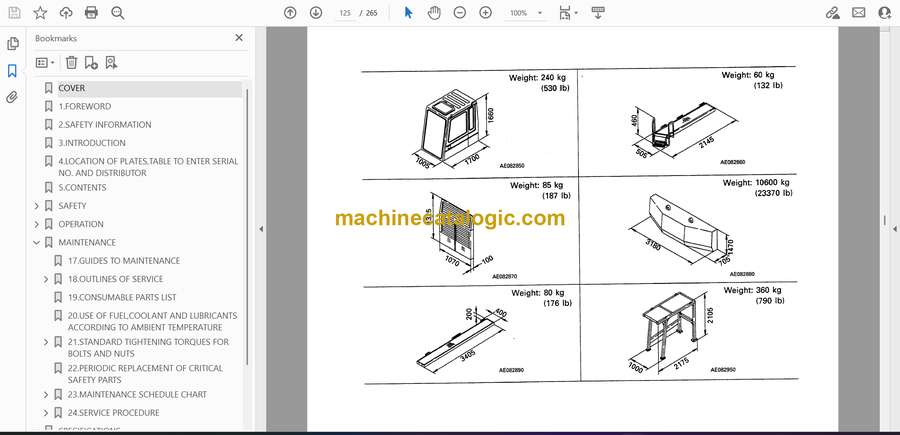900x435 pixels.
Task: Open 20.USE OF FUEL,COOLANT AND LUBRICANTS bookmark
Action: click(152, 321)
